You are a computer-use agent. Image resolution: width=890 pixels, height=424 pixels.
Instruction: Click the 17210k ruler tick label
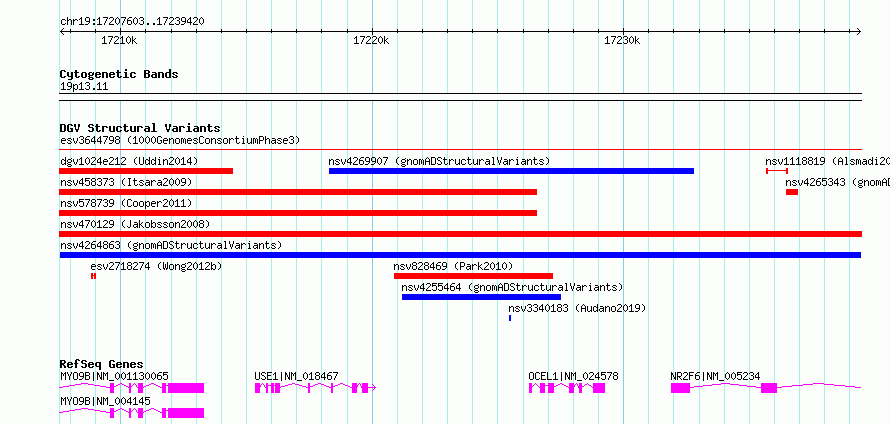(x=119, y=40)
